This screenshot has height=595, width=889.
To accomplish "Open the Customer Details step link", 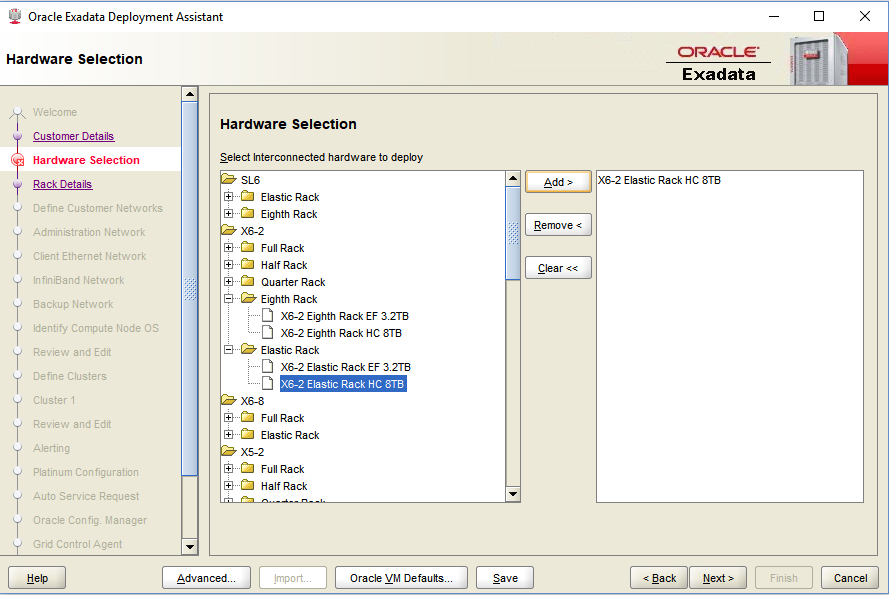I will pyautogui.click(x=73, y=136).
